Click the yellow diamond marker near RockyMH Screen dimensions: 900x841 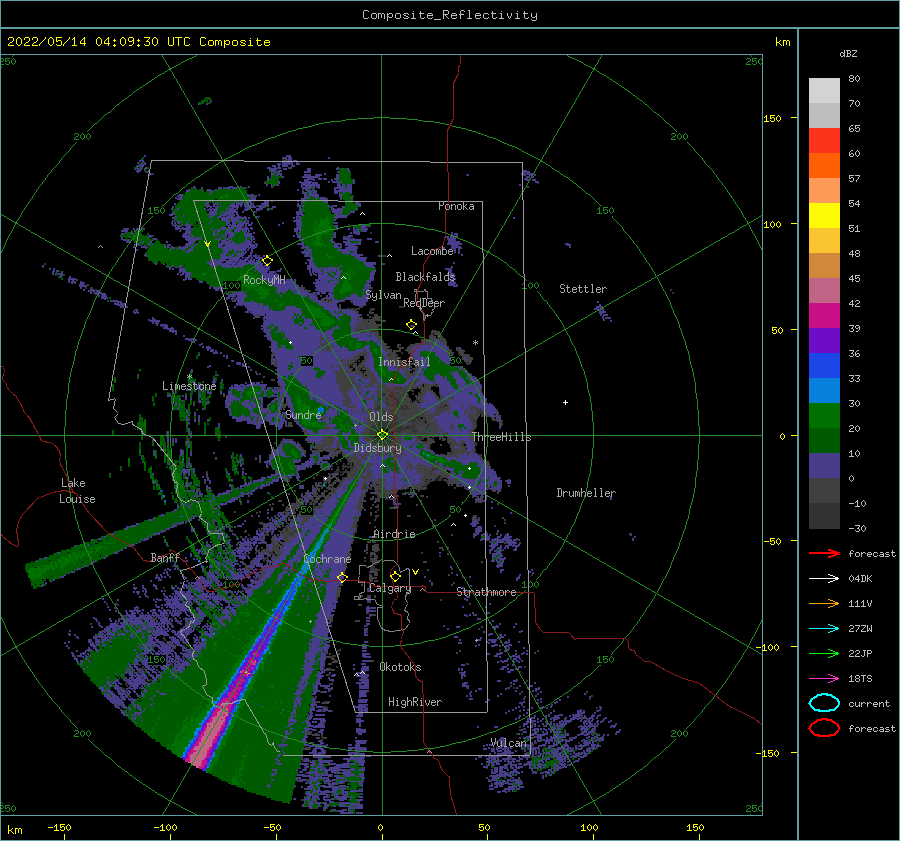point(267,261)
